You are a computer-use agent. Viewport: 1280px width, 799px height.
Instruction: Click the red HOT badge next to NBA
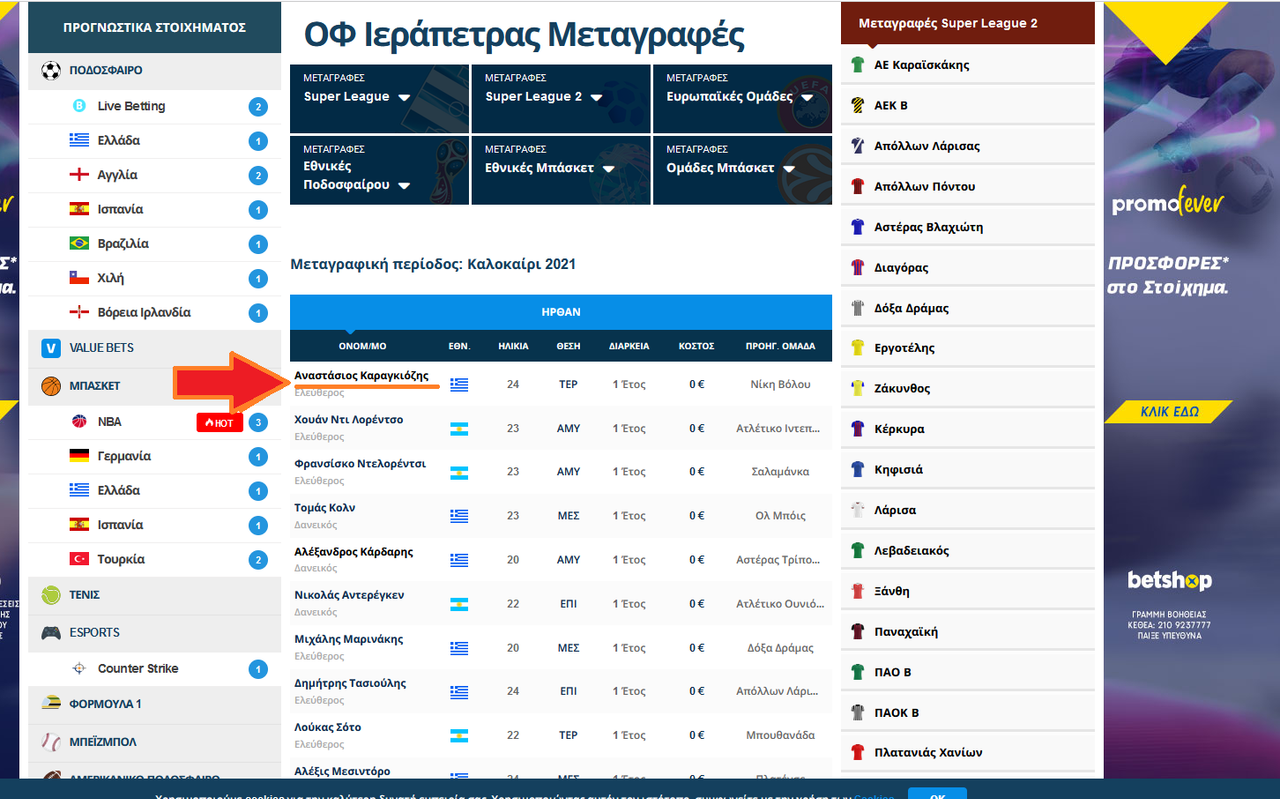pos(219,422)
